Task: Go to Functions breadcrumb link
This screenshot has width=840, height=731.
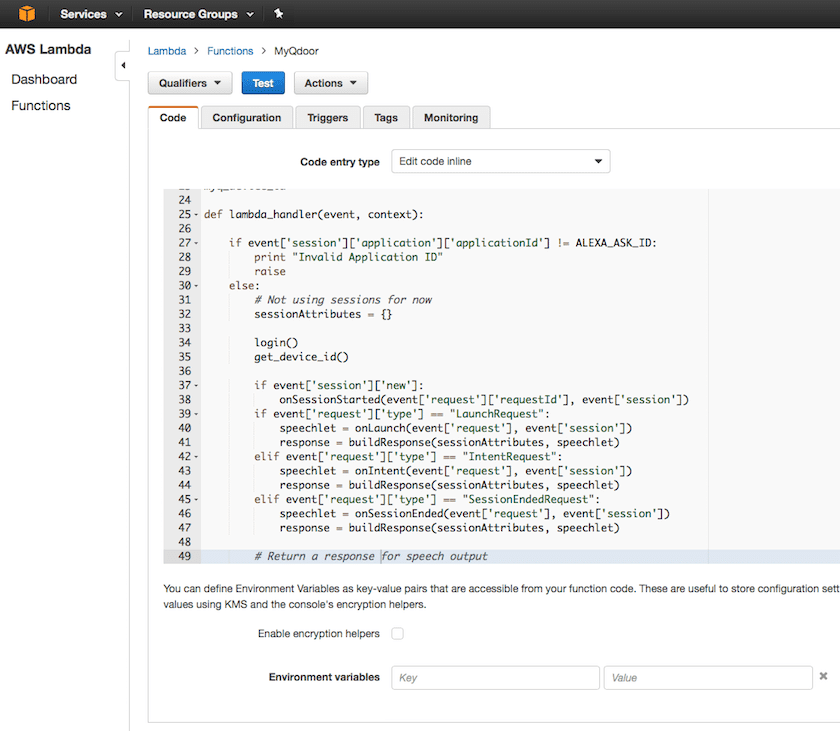Action: [230, 51]
